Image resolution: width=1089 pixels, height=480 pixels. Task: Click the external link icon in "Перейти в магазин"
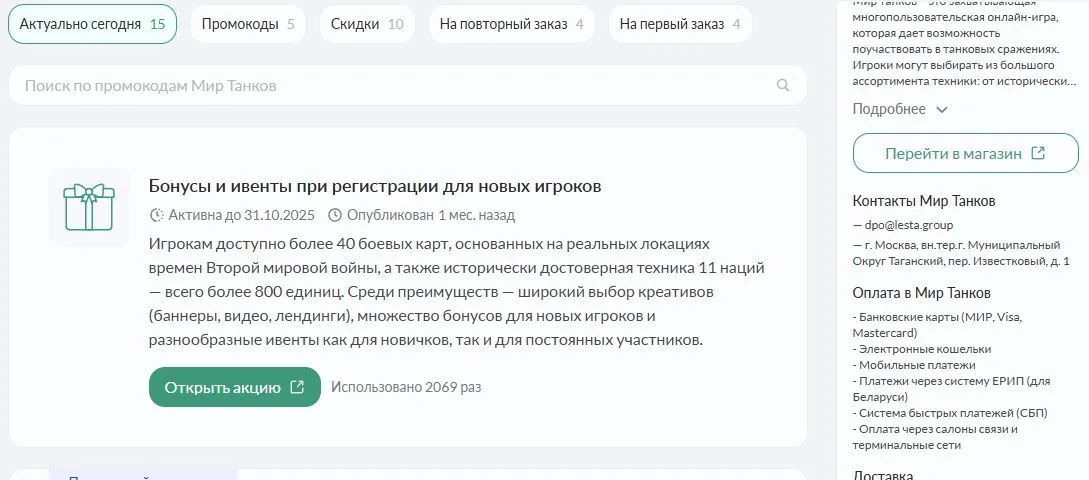click(1038, 154)
